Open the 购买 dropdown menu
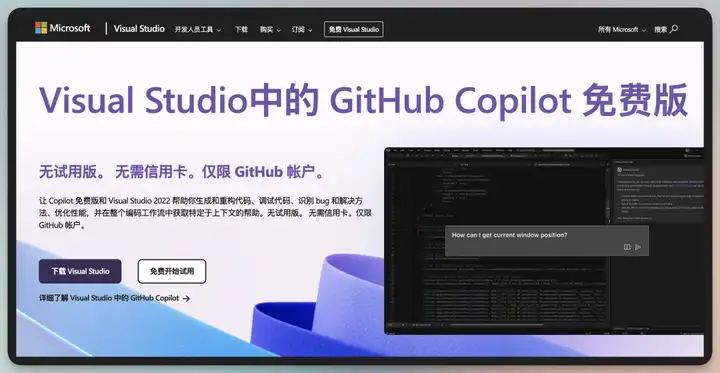720x373 pixels. click(x=270, y=29)
